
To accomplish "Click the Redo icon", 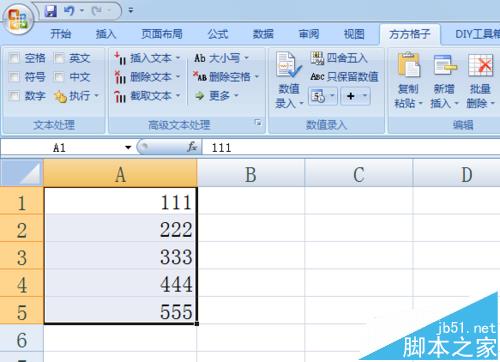I will [x=97, y=11].
